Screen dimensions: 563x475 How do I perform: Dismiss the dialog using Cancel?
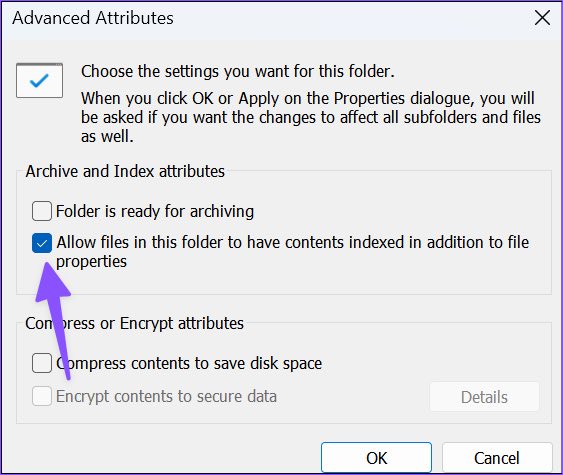pyautogui.click(x=497, y=457)
